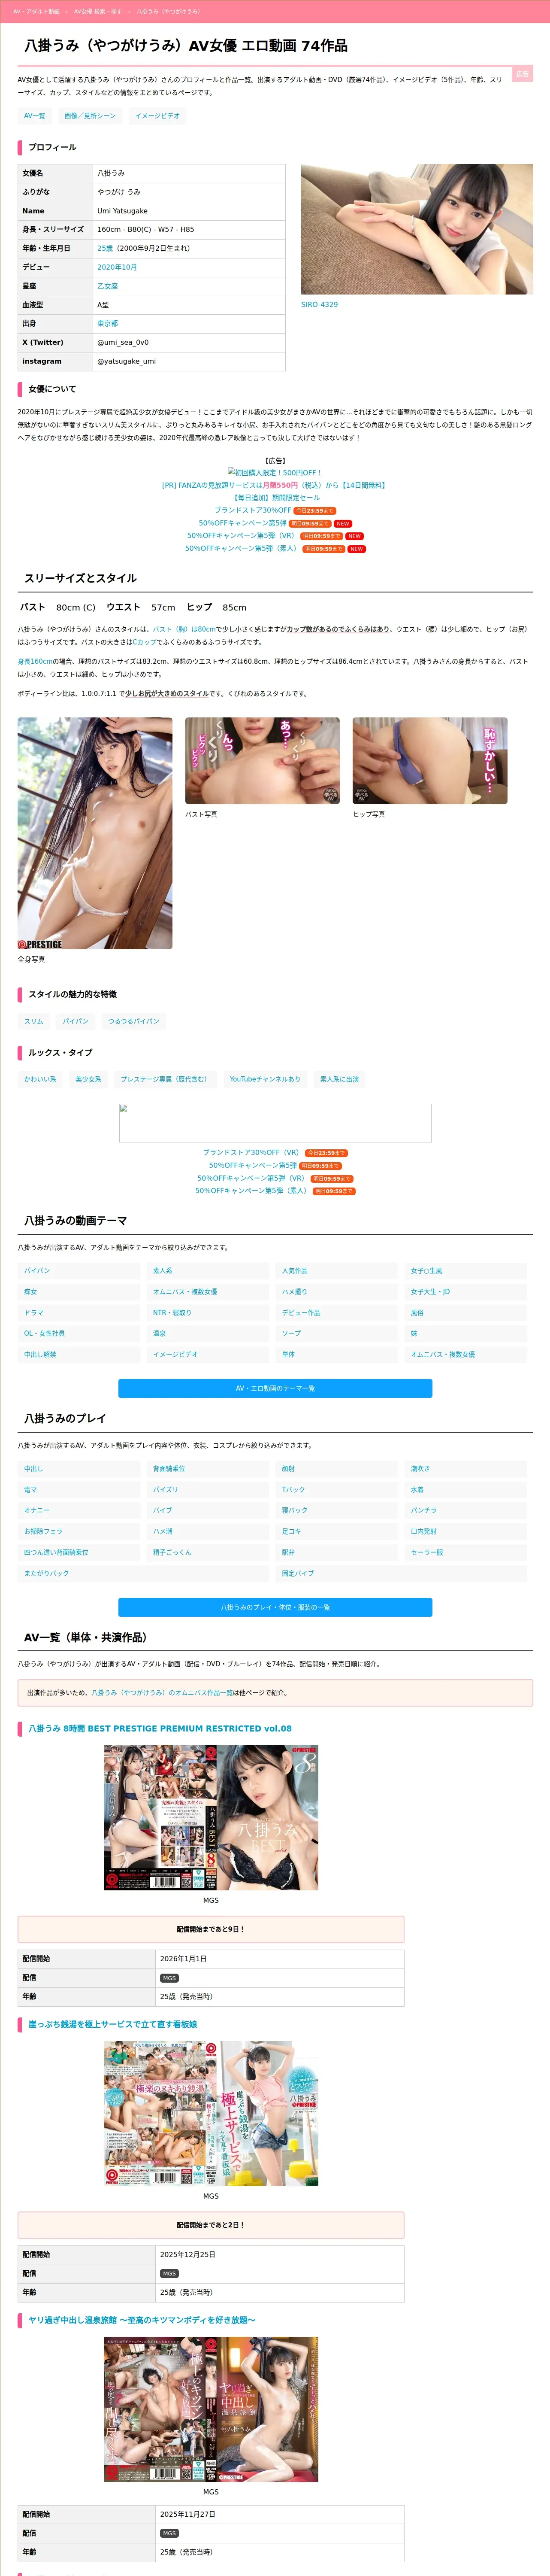Image resolution: width=550 pixels, height=2576 pixels.
Task: Click the MGS badge for the 2025年11月27日 release
Action: 169,2533
